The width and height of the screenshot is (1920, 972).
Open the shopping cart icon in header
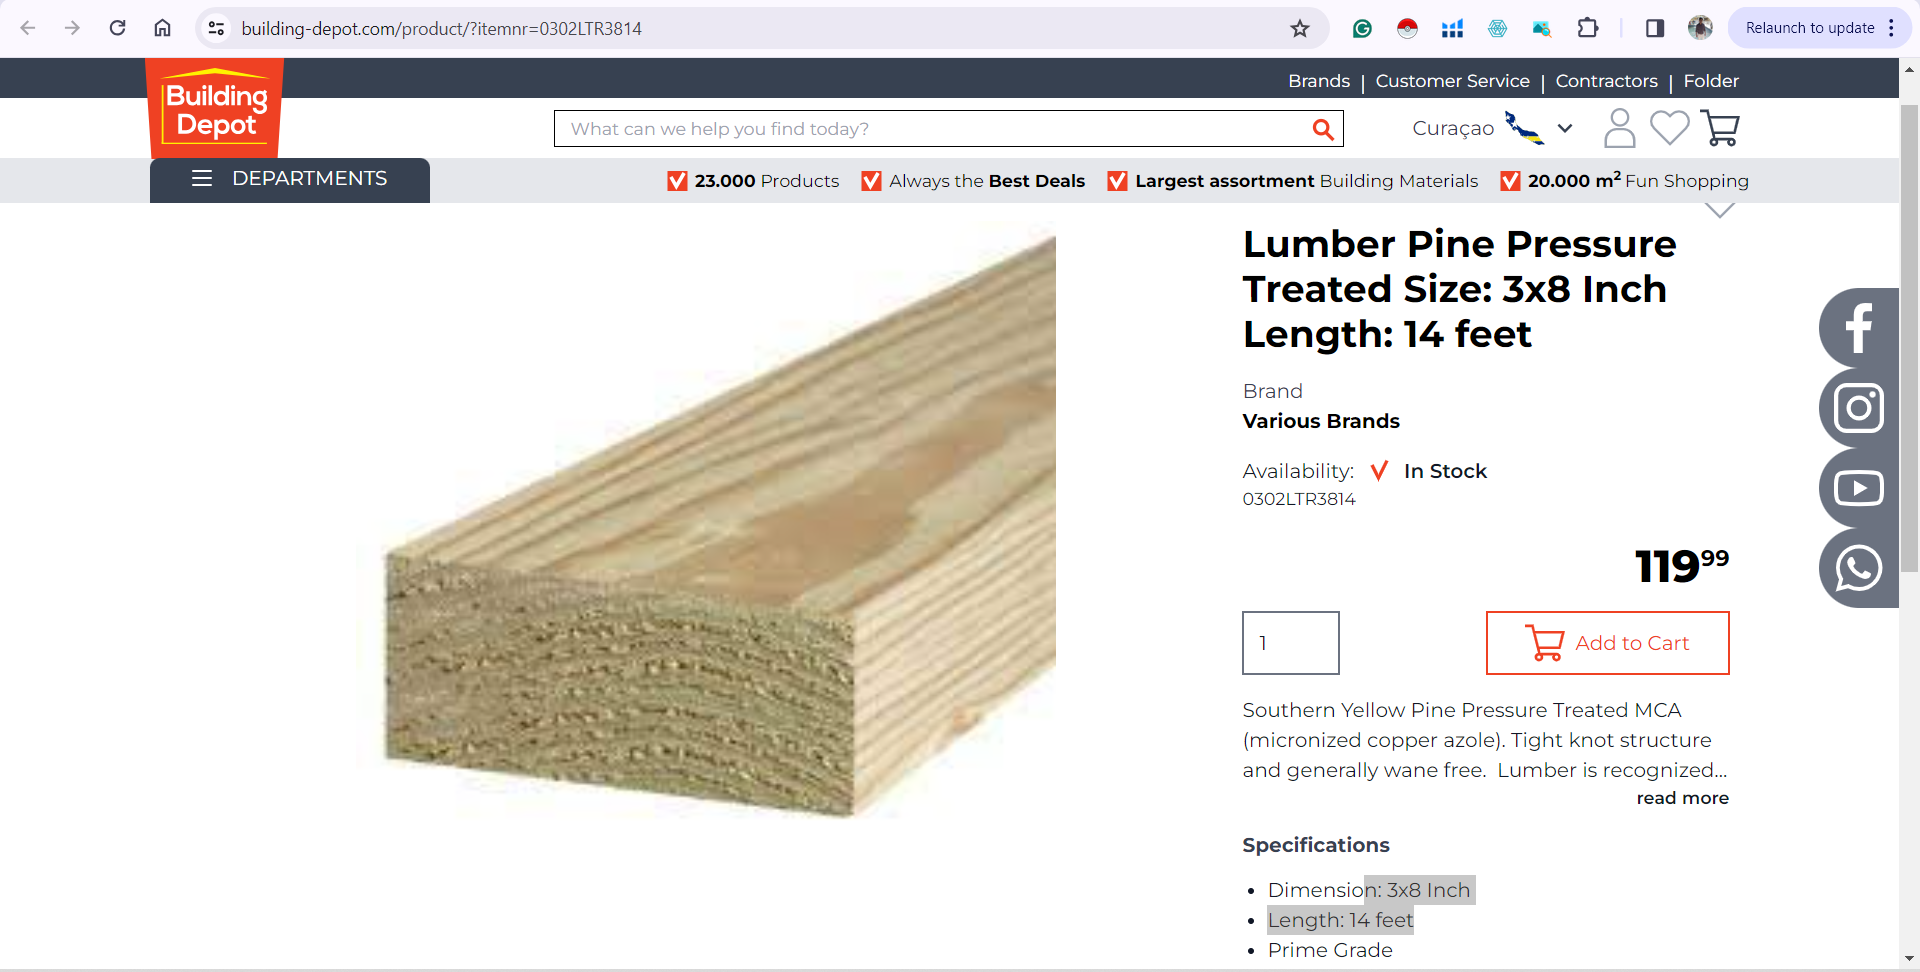click(x=1720, y=128)
